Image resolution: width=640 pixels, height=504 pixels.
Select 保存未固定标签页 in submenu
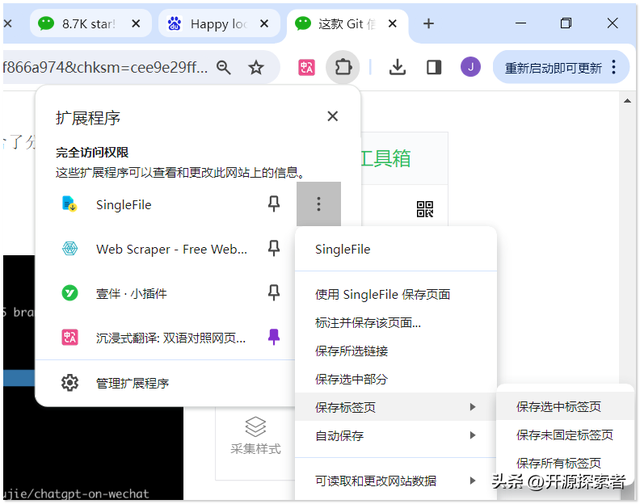point(565,435)
